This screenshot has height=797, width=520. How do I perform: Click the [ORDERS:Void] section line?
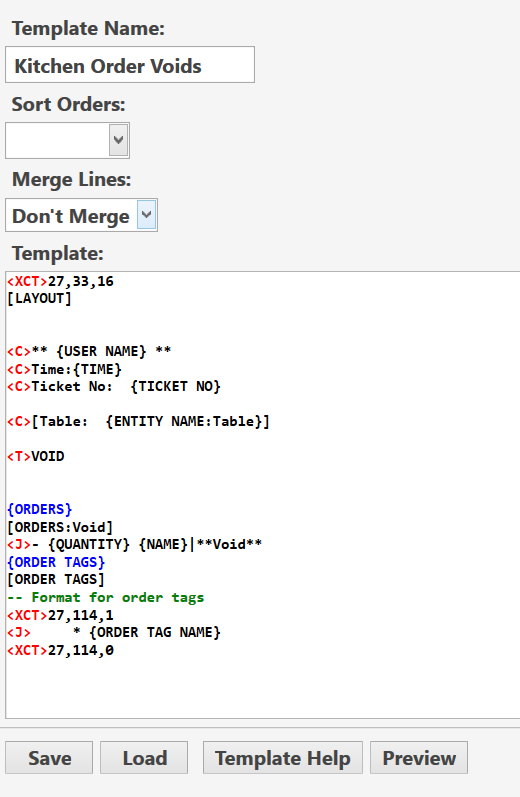(x=60, y=527)
